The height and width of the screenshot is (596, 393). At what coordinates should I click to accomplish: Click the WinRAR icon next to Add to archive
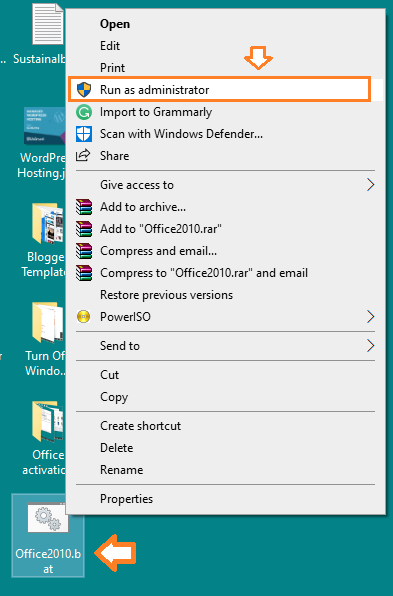click(x=84, y=207)
